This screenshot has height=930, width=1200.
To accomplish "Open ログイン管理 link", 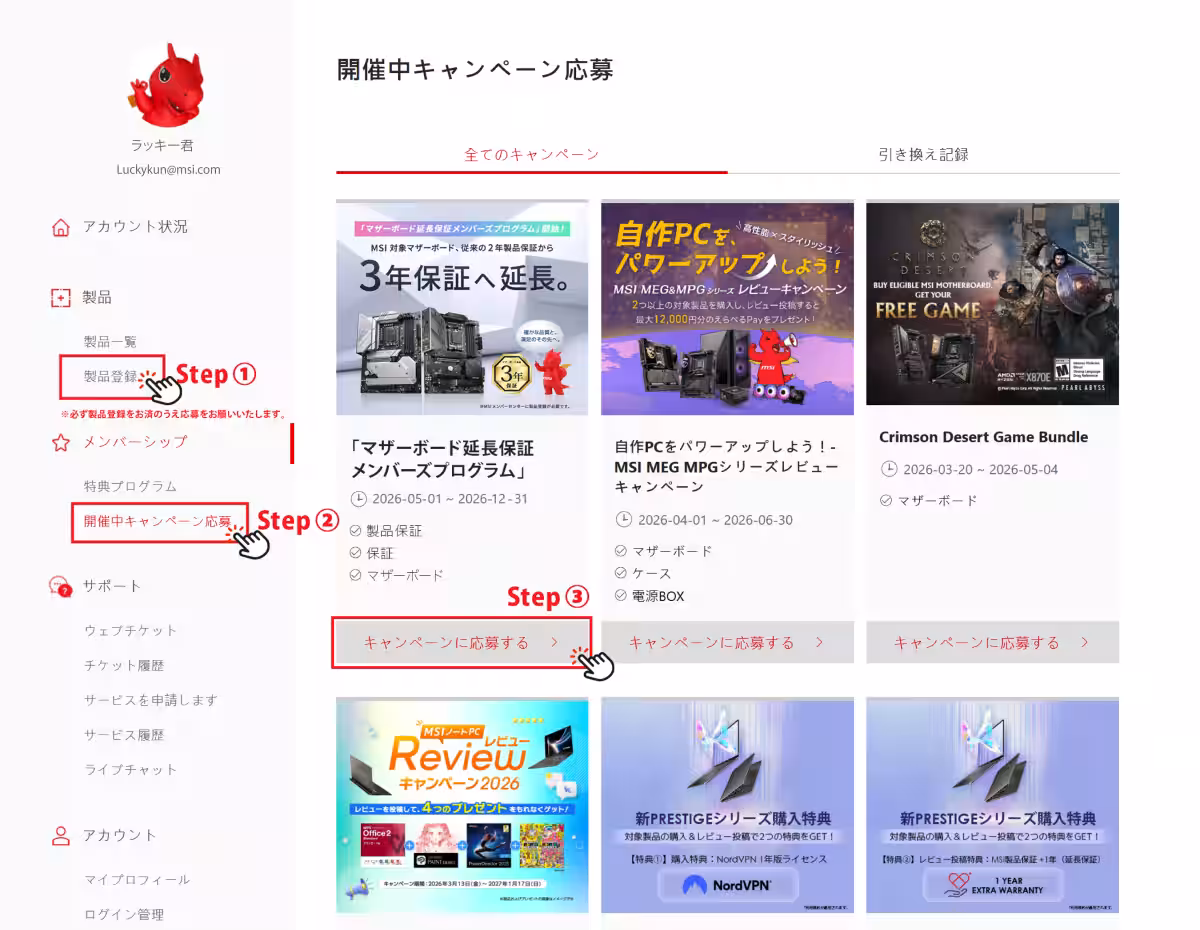I will click(124, 915).
